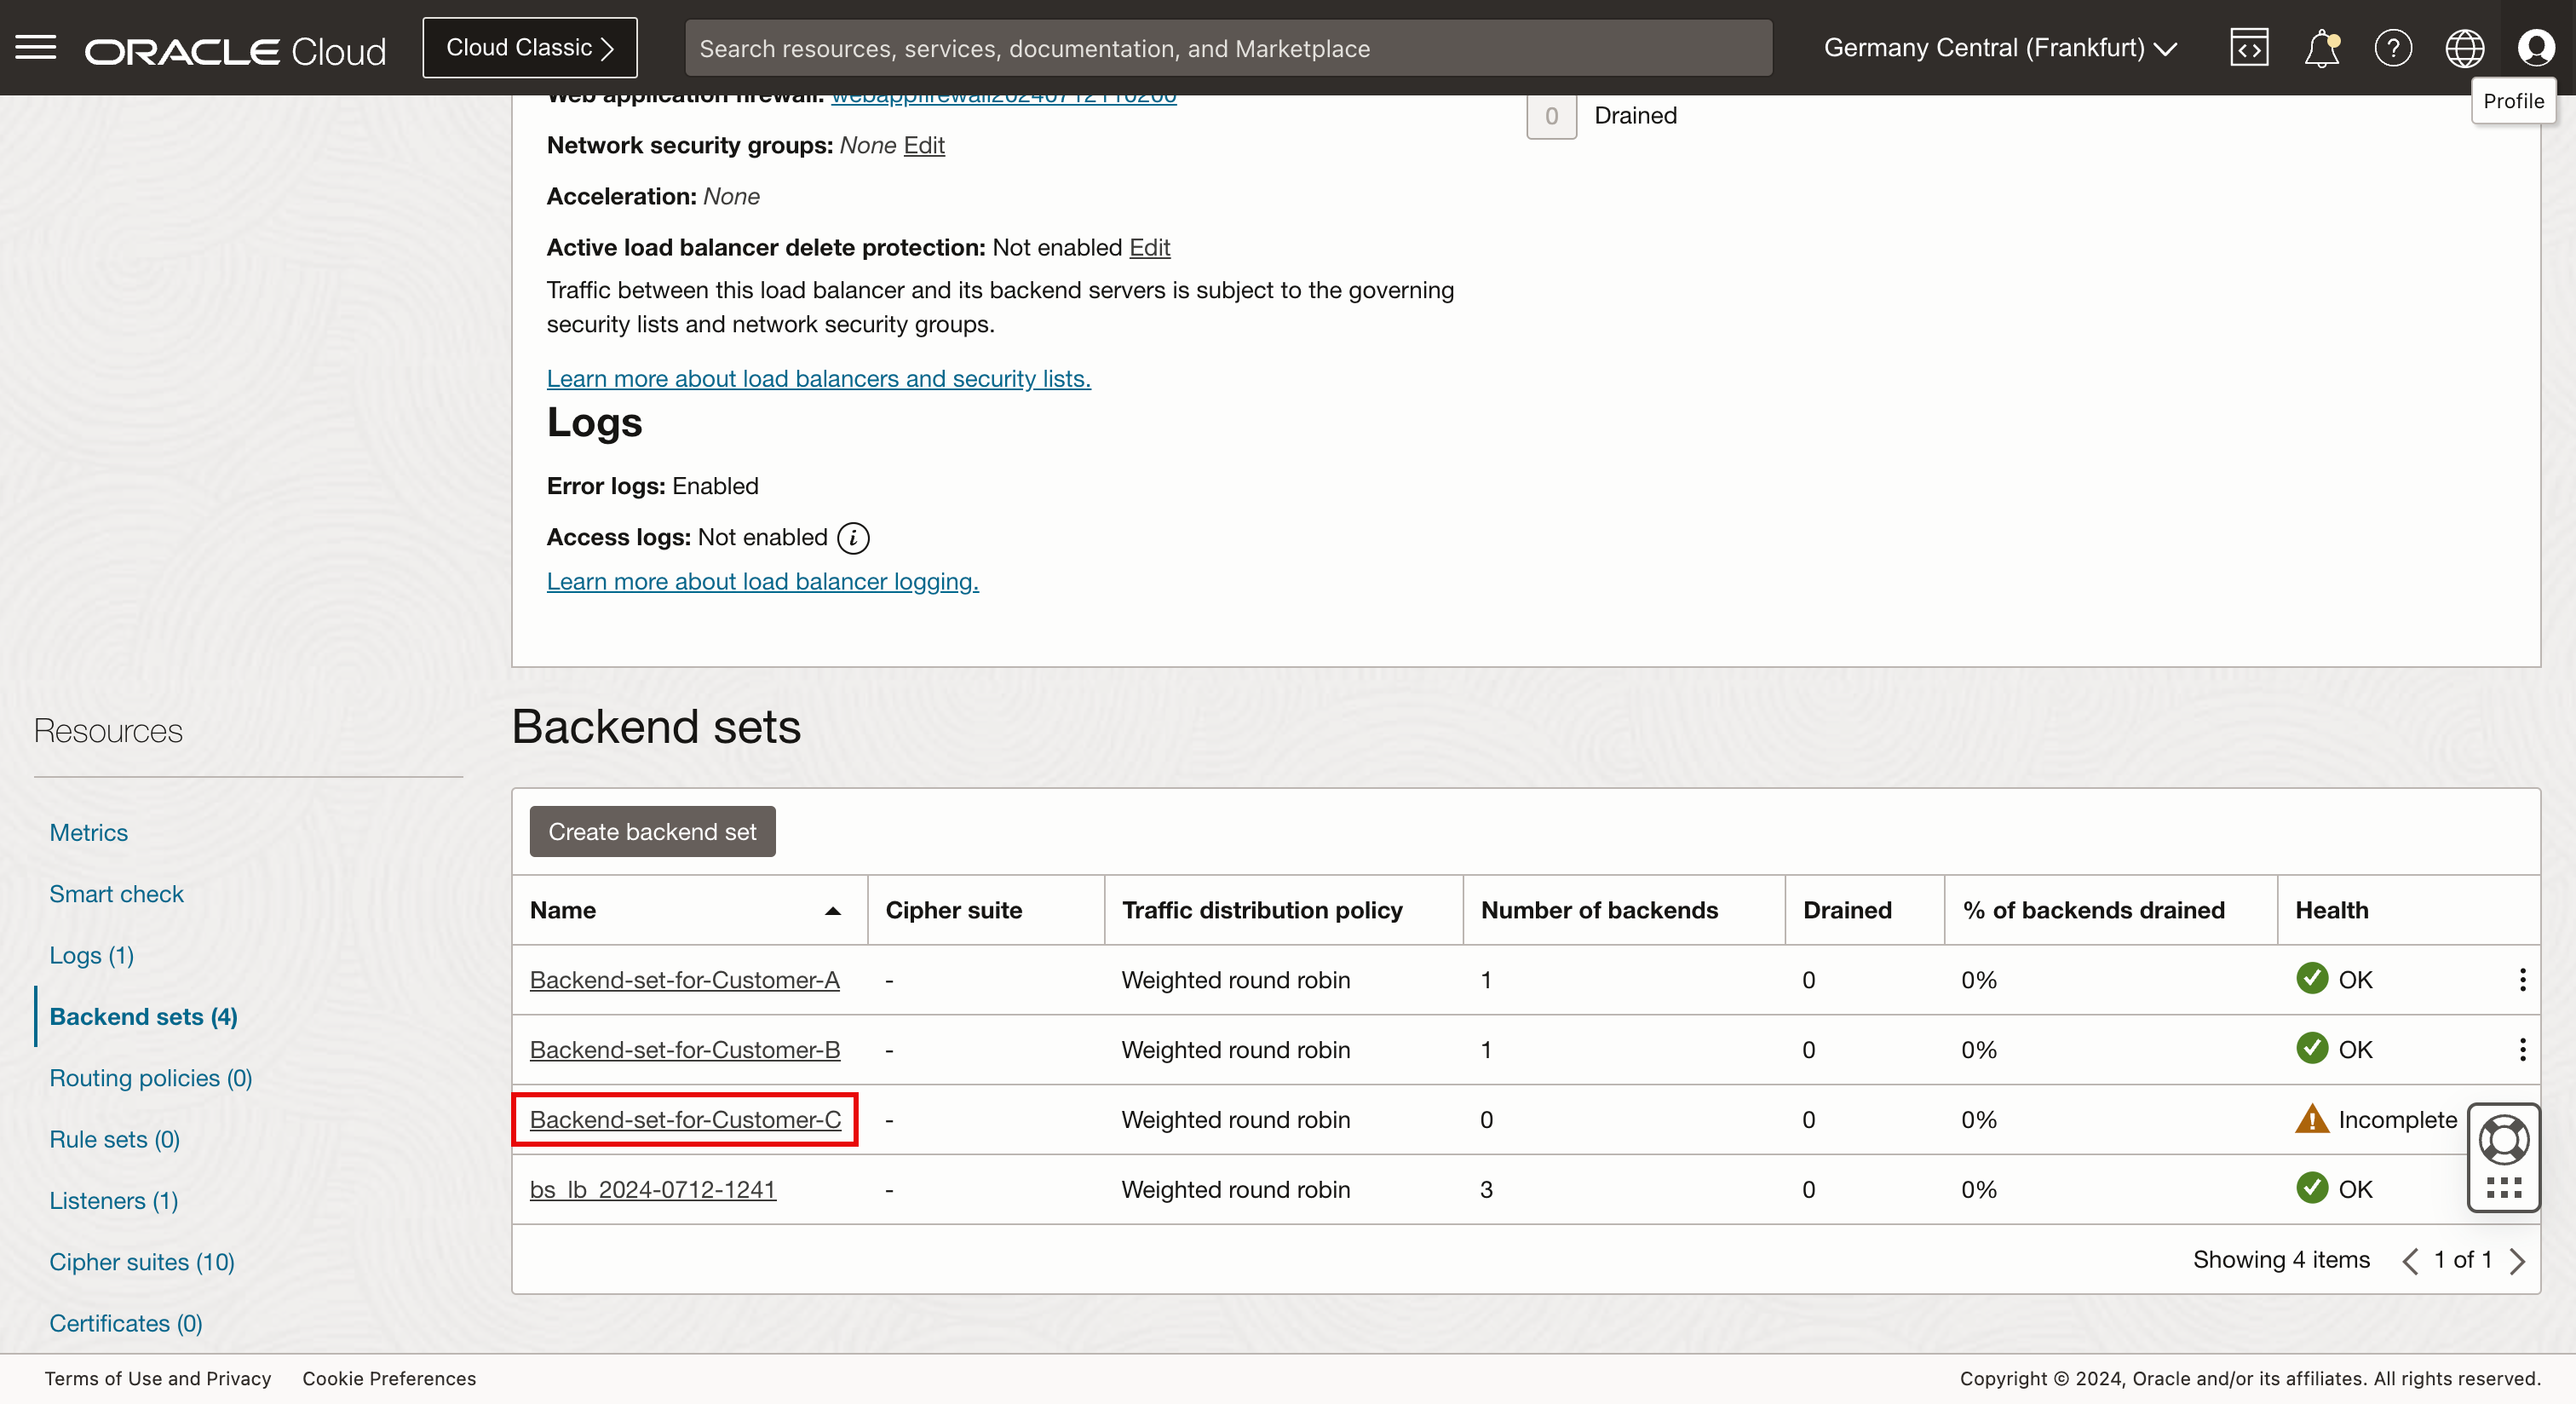Focus the search resources input field

(x=1228, y=48)
